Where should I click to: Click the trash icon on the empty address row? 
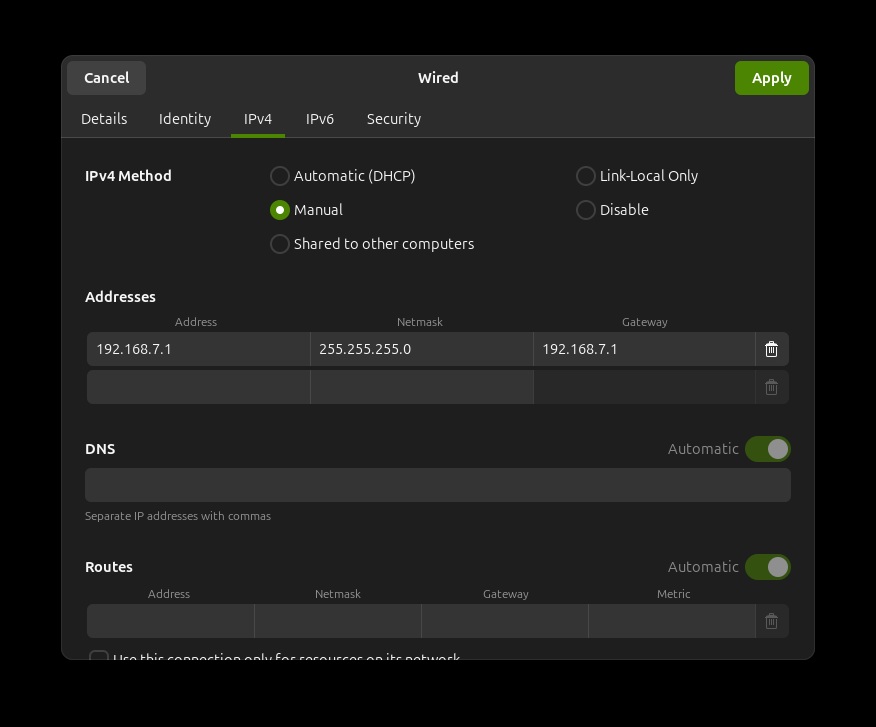click(771, 387)
